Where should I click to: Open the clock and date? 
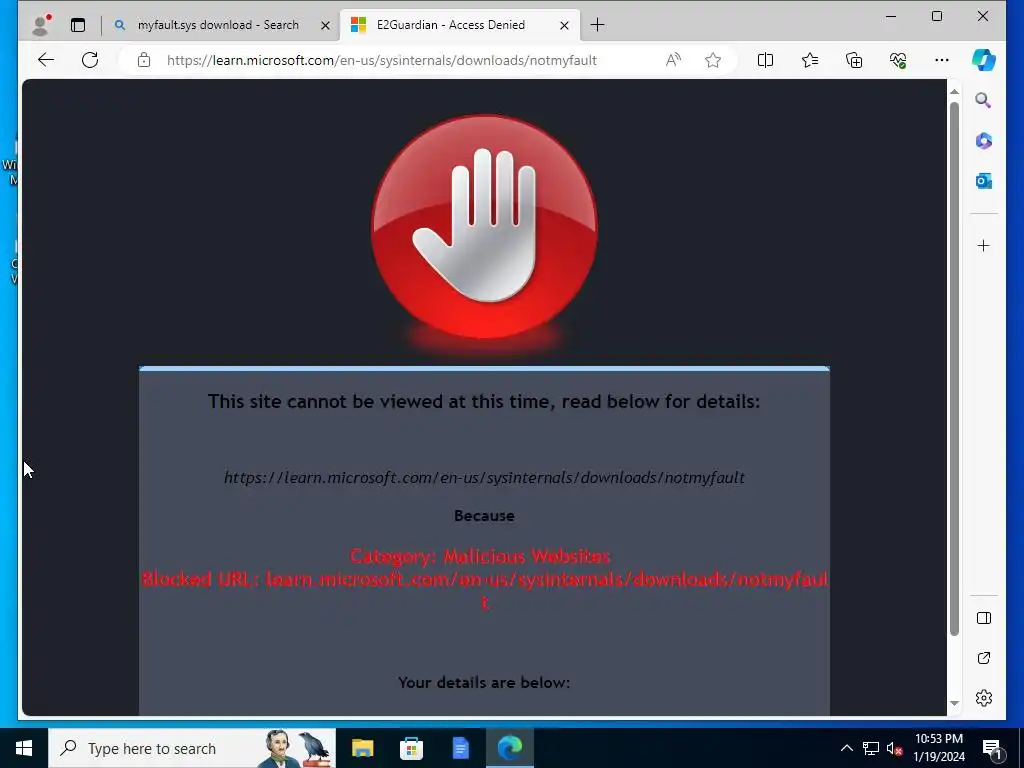click(939, 748)
